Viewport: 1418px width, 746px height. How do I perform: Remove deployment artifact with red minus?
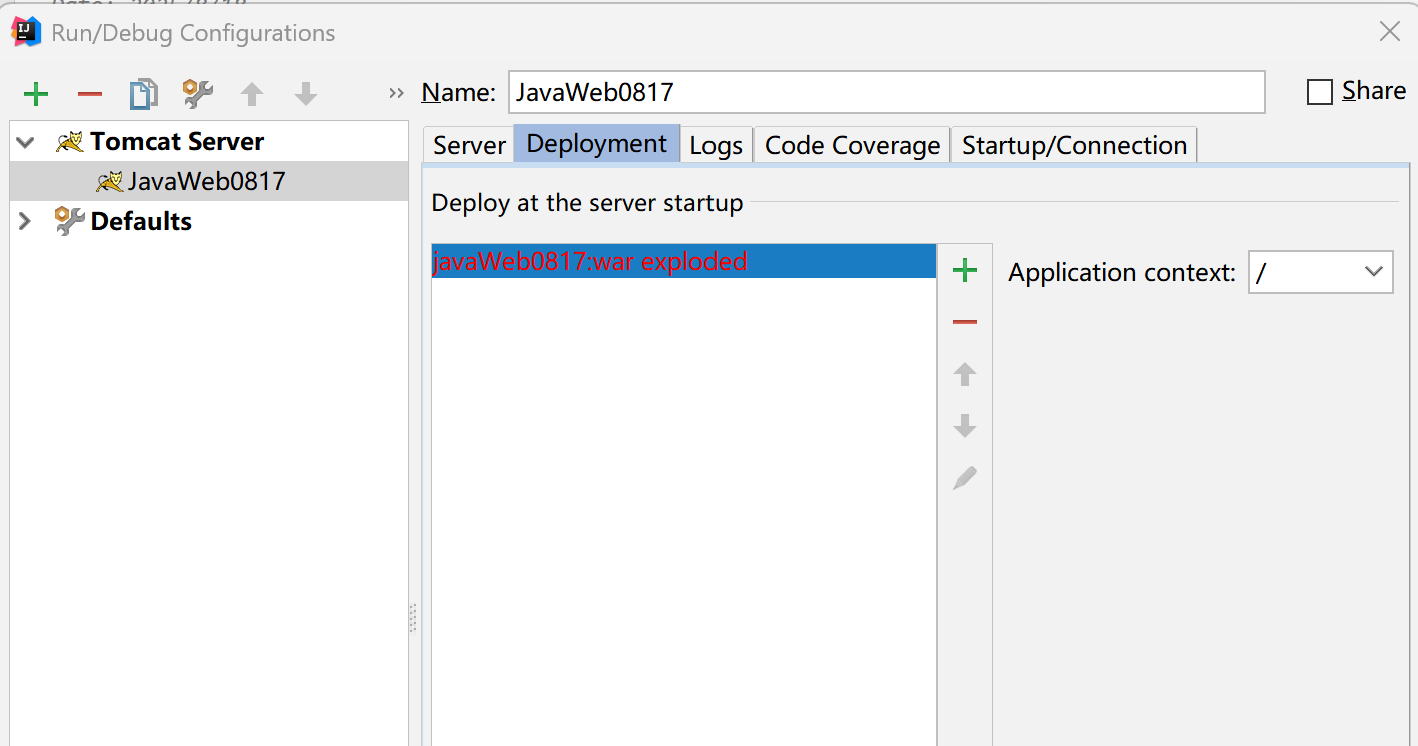[965, 322]
